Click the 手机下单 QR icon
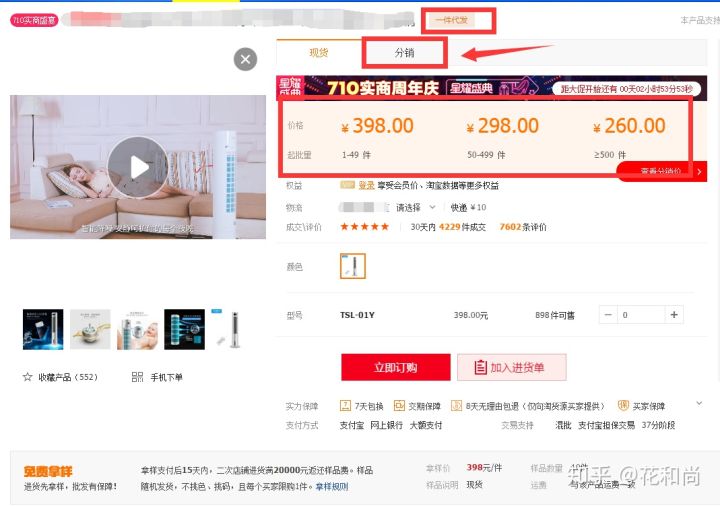Viewport: 720px width, 506px height. (137, 377)
